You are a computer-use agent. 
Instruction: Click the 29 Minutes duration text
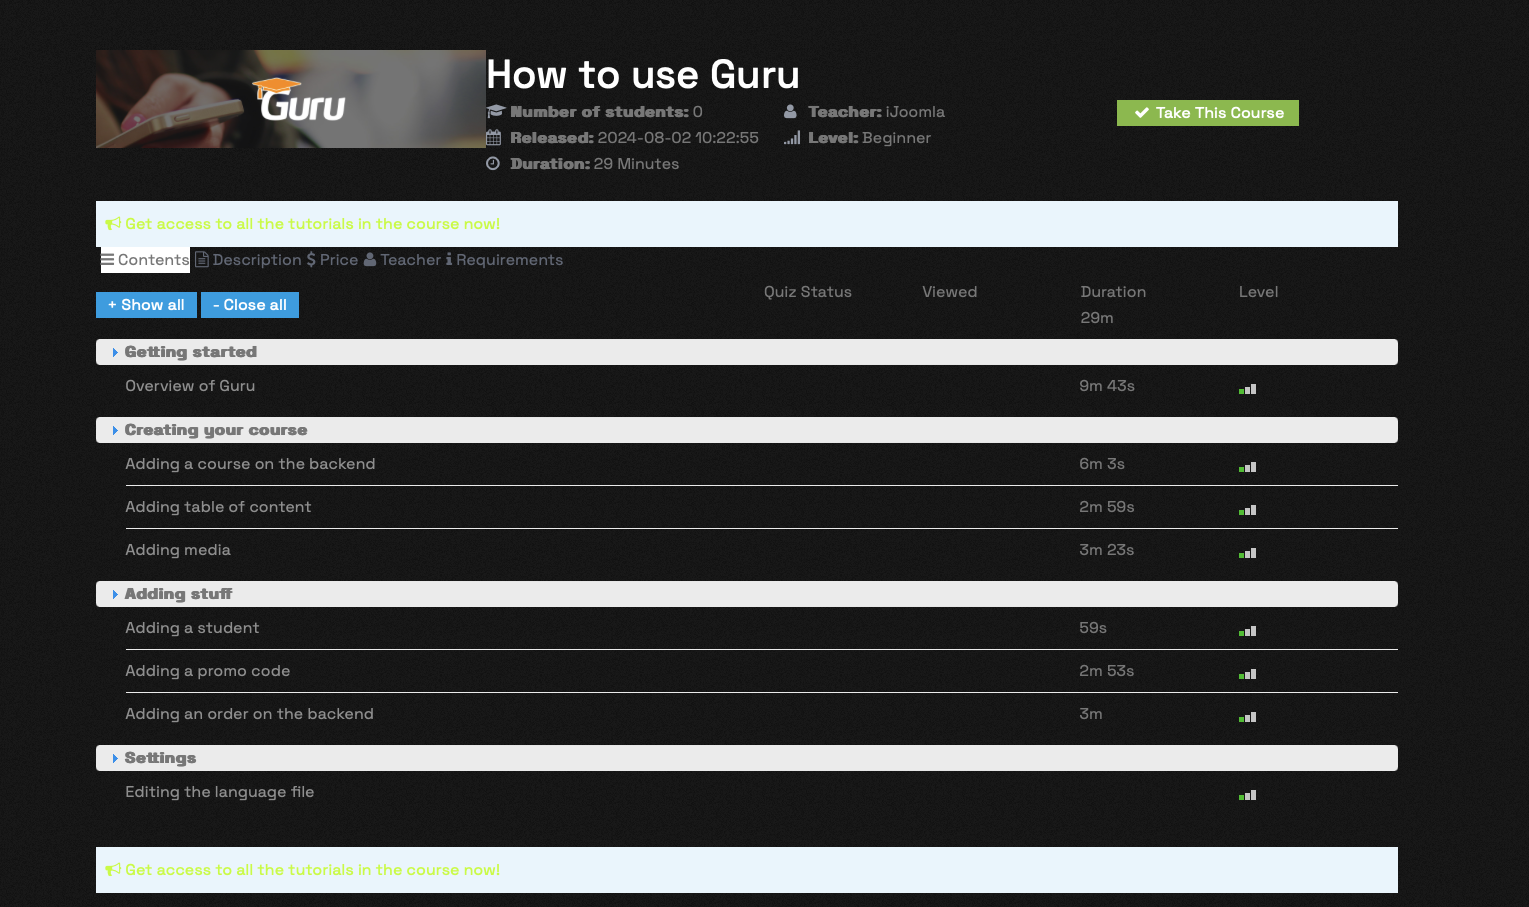click(x=636, y=164)
